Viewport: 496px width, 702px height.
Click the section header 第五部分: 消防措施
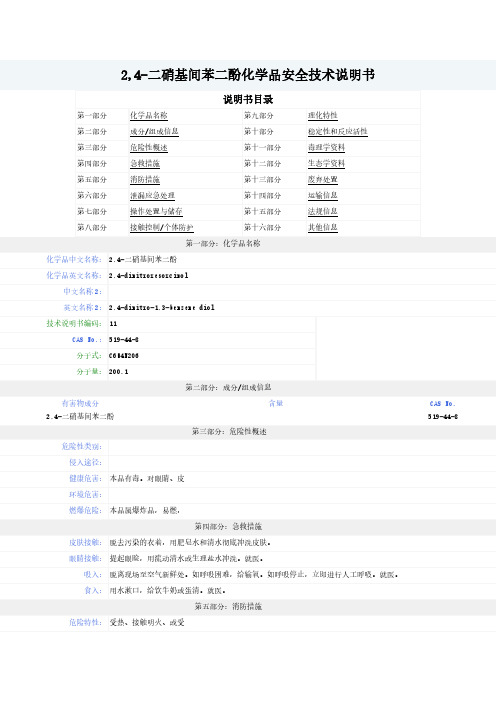coord(228,607)
